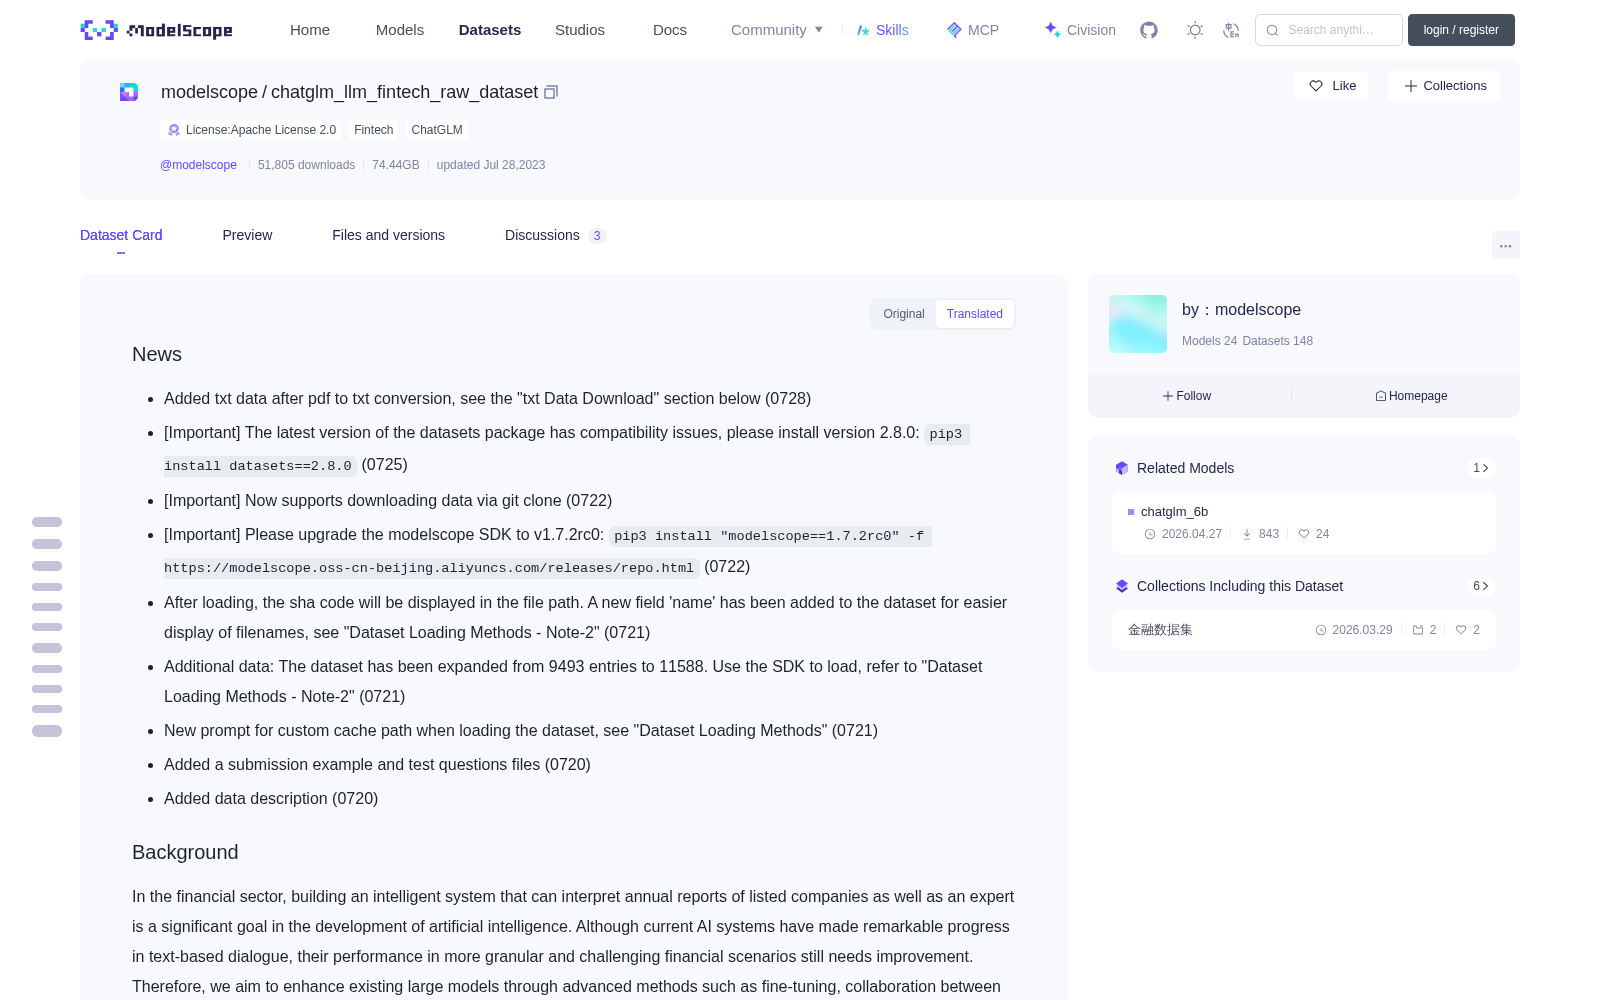Click the "updated Jul 28,2023" text
This screenshot has height=1000, width=1600.
click(491, 165)
